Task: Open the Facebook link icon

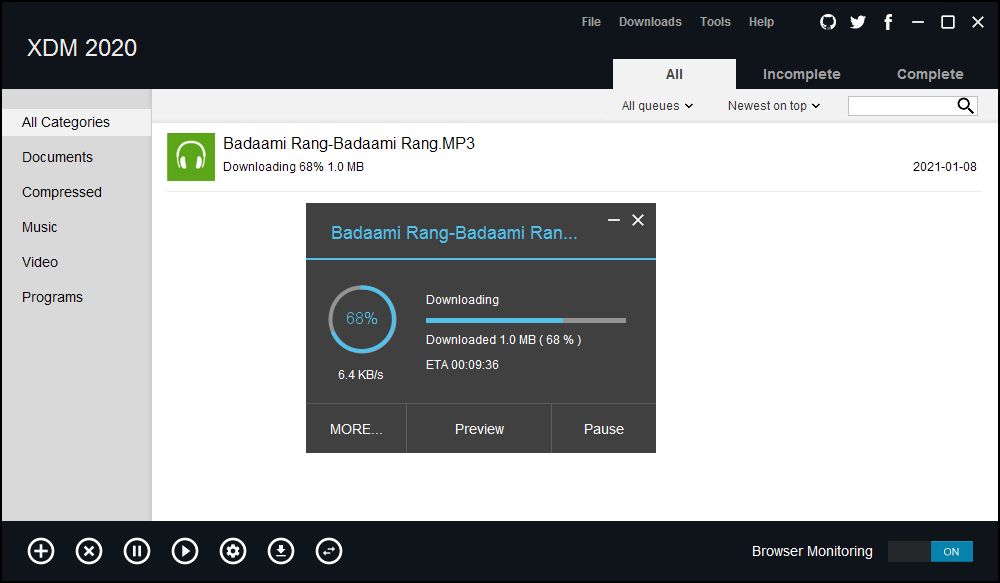Action: point(888,22)
